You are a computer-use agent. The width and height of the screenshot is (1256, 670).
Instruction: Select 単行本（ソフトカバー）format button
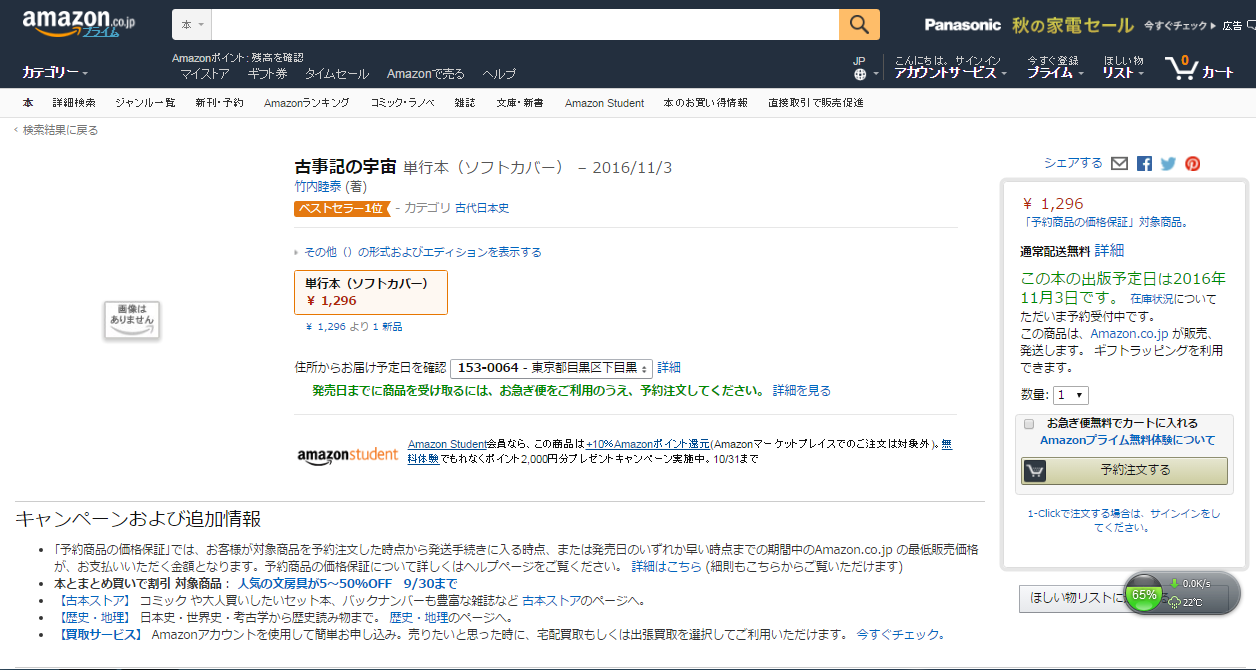click(x=371, y=292)
